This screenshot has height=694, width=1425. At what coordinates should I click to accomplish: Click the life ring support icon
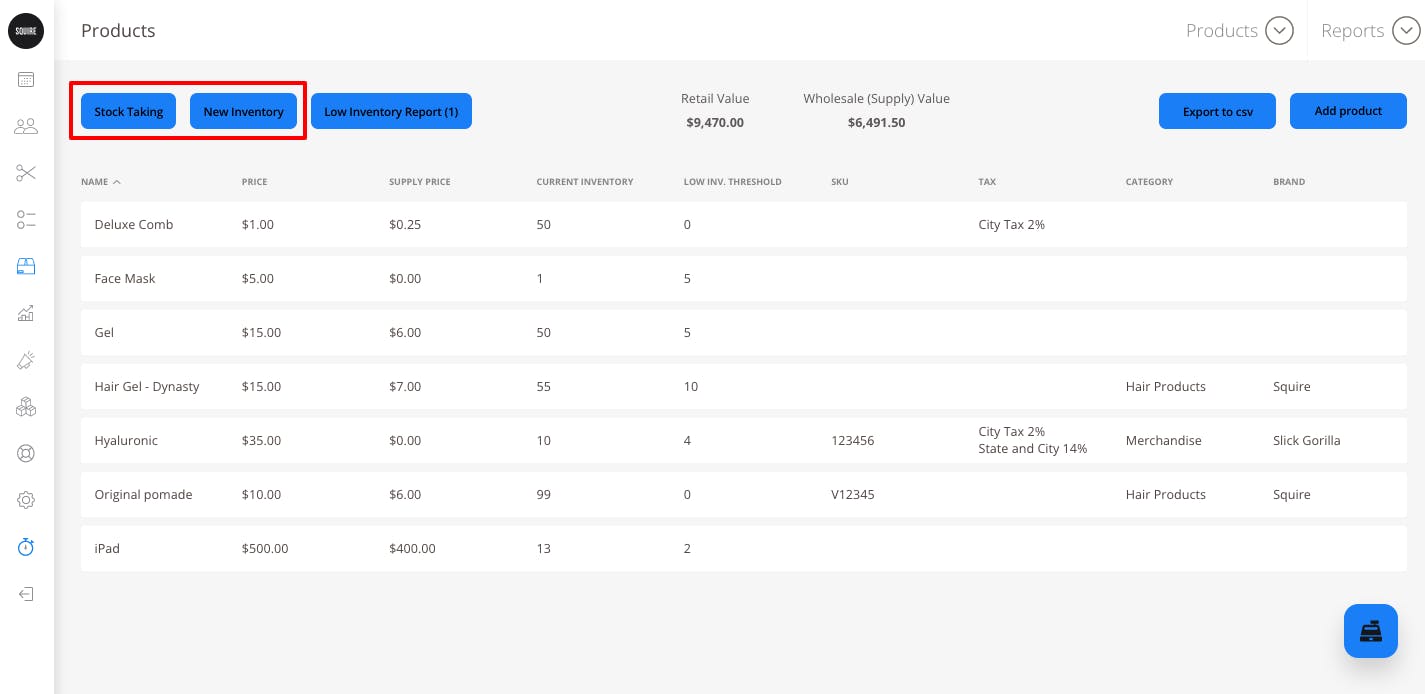[26, 453]
